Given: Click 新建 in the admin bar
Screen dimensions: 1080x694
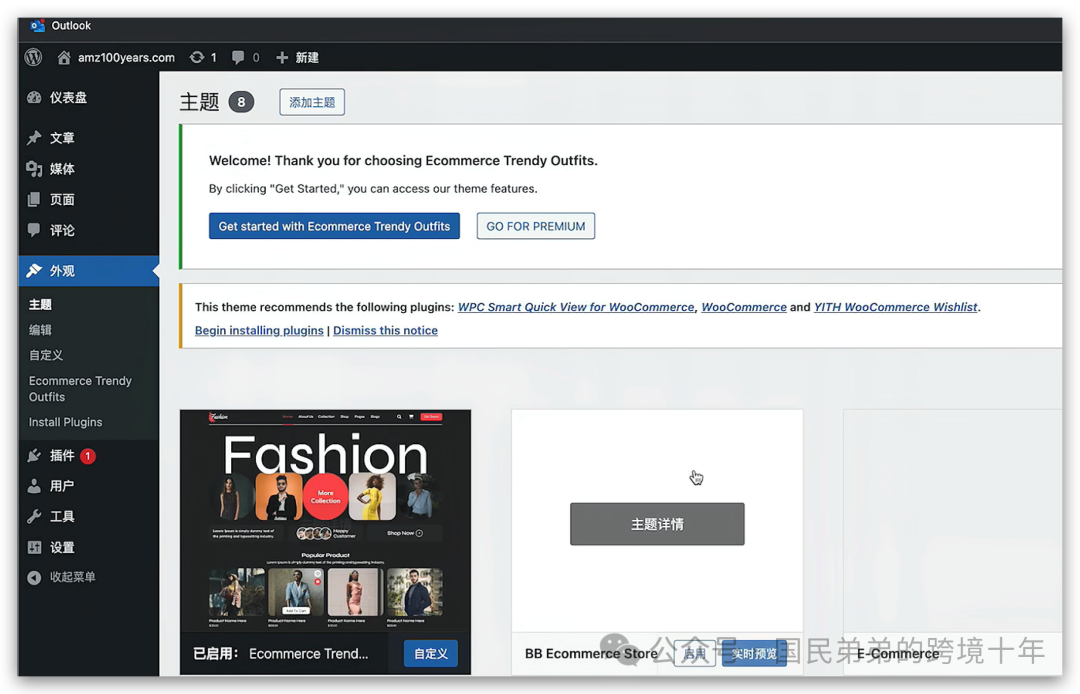Looking at the screenshot, I should 307,58.
